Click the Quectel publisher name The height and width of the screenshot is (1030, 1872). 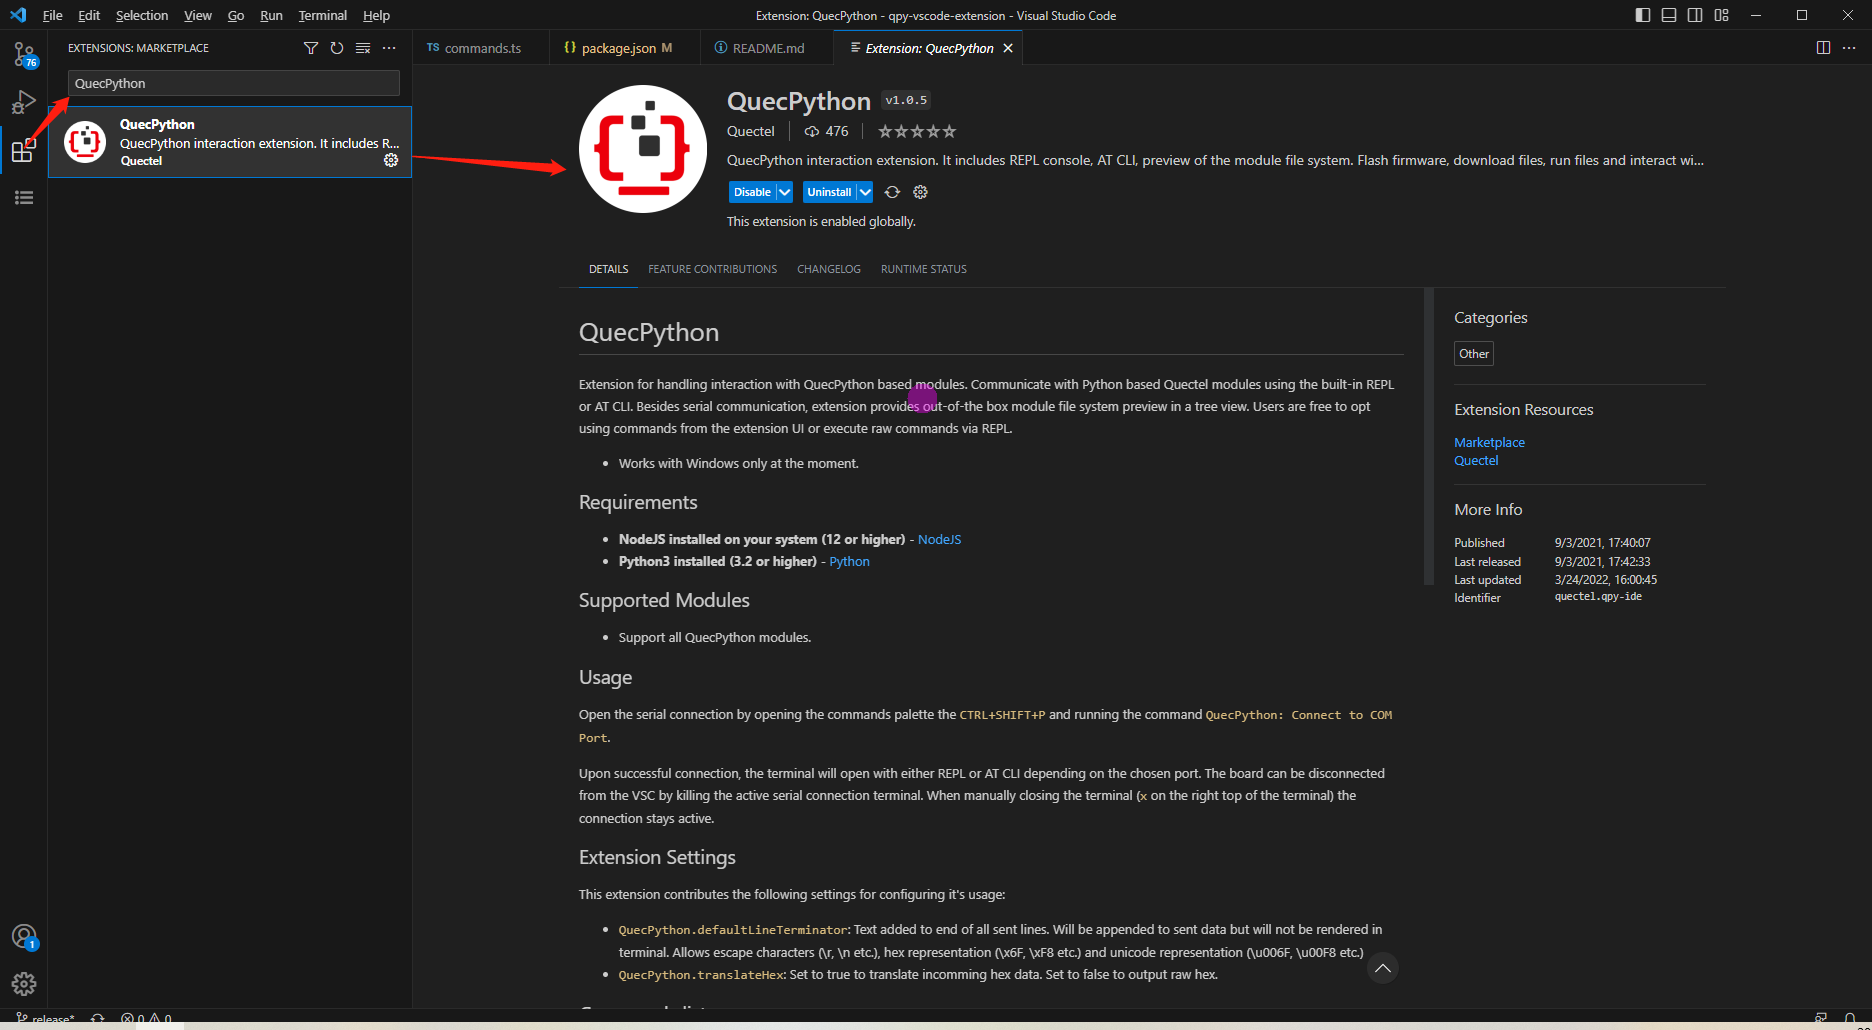[x=750, y=131]
